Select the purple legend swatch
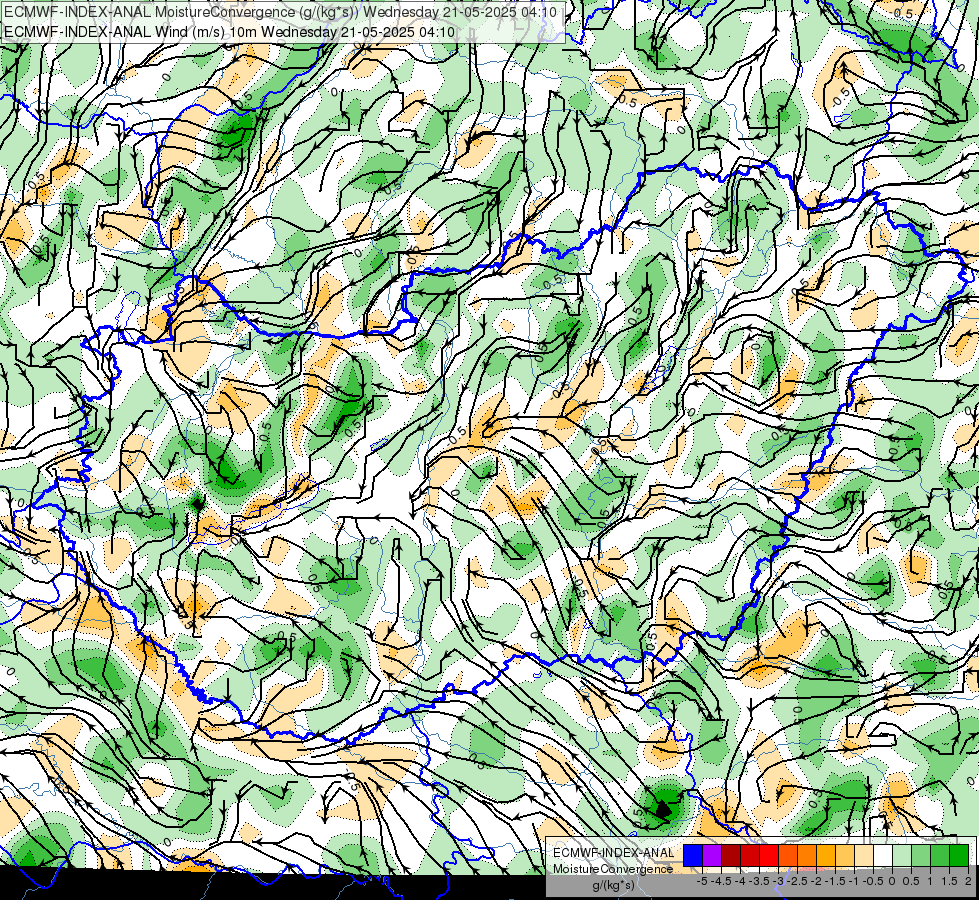 (712, 856)
